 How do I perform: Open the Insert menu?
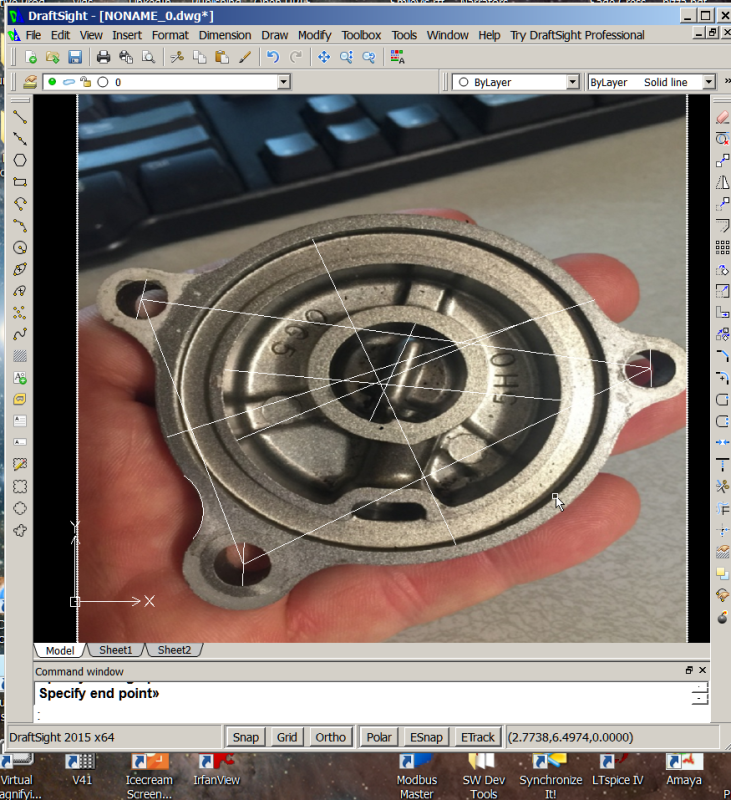pyautogui.click(x=127, y=35)
